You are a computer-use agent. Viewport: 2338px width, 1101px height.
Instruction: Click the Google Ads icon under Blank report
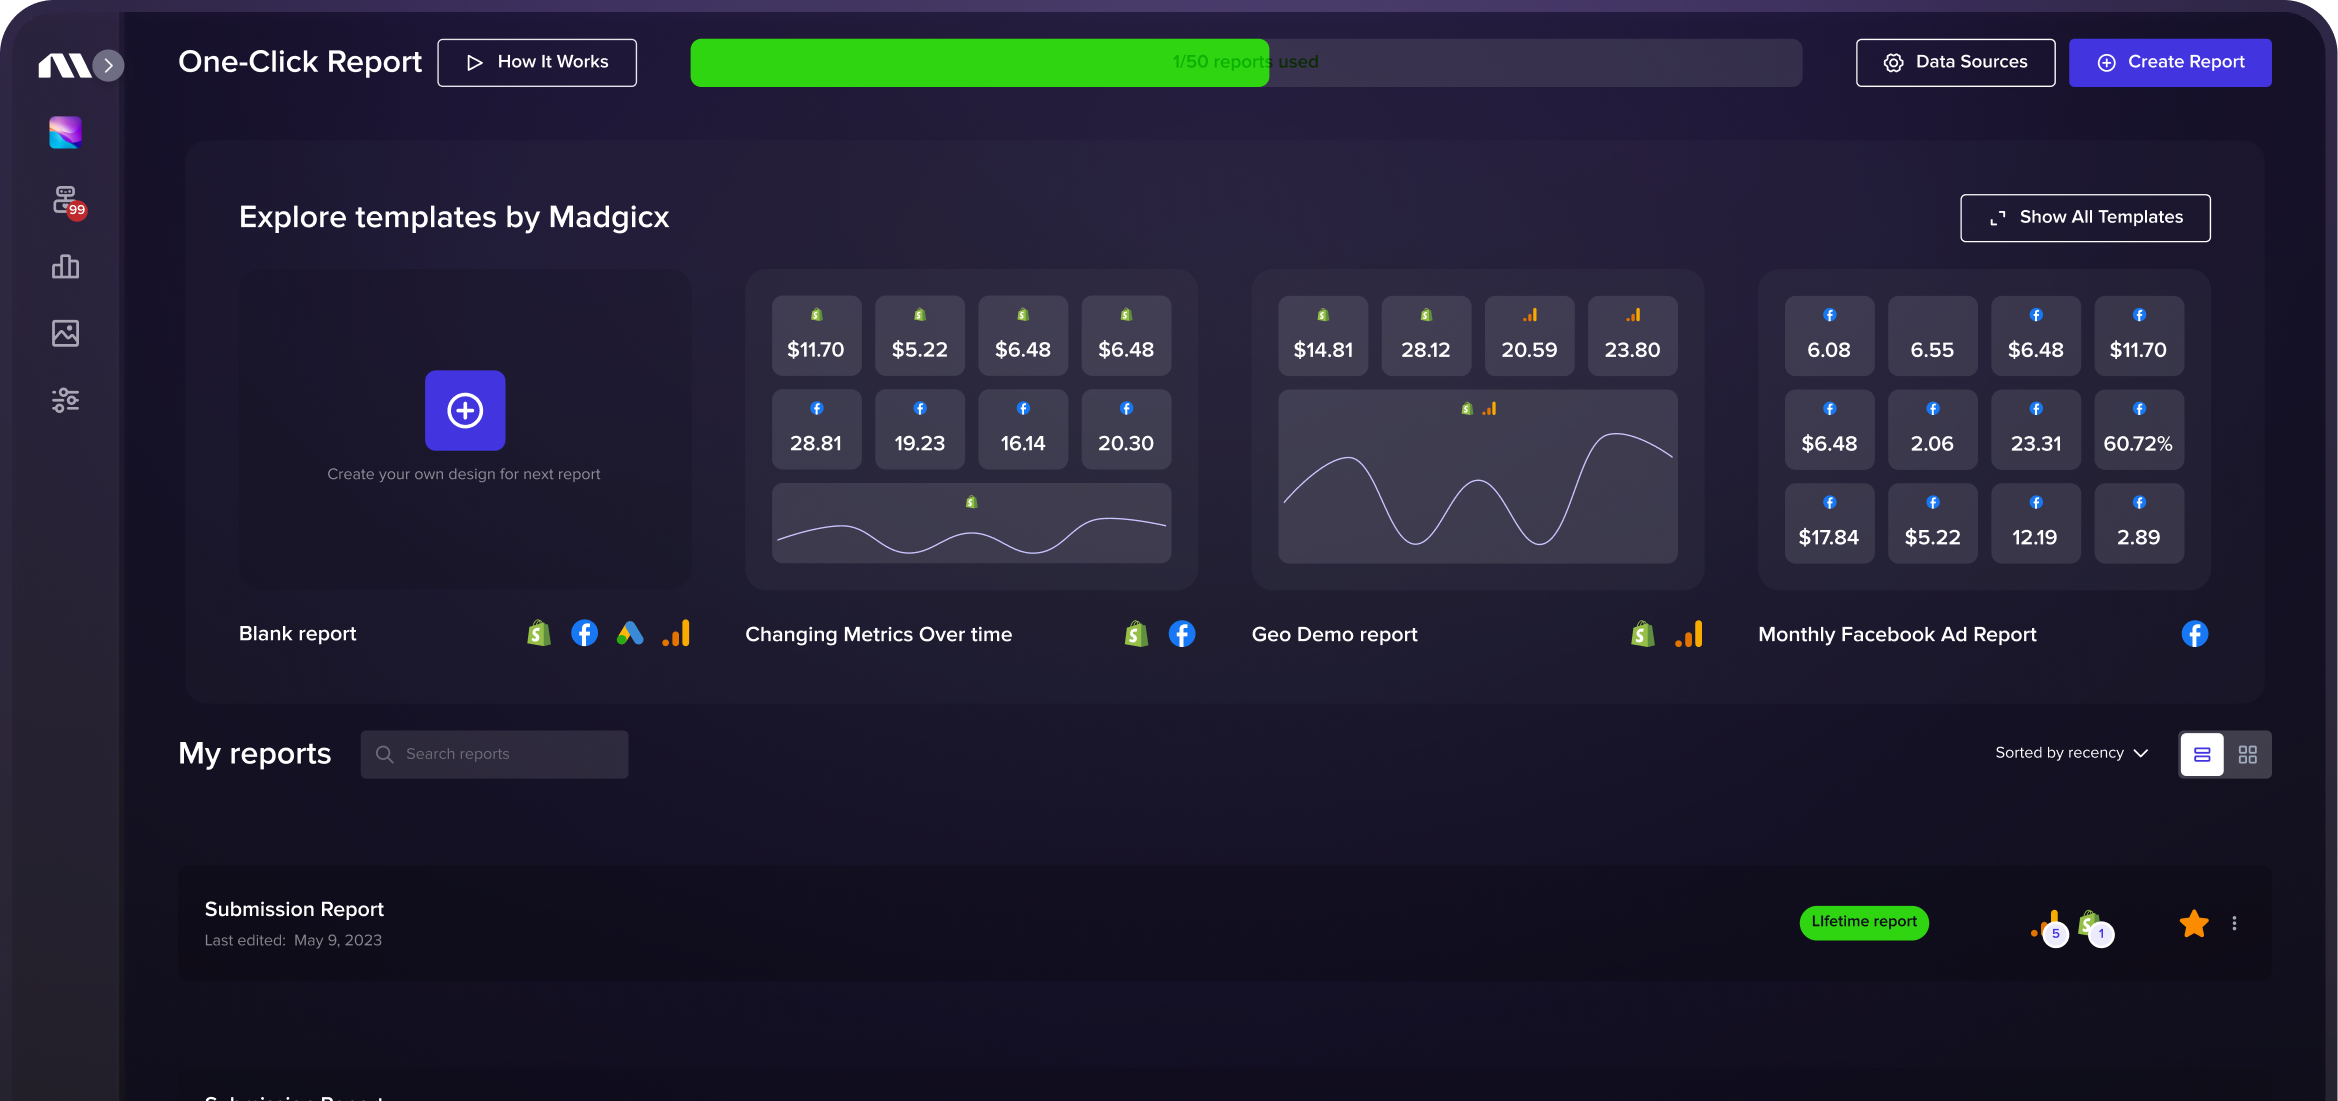click(x=630, y=633)
